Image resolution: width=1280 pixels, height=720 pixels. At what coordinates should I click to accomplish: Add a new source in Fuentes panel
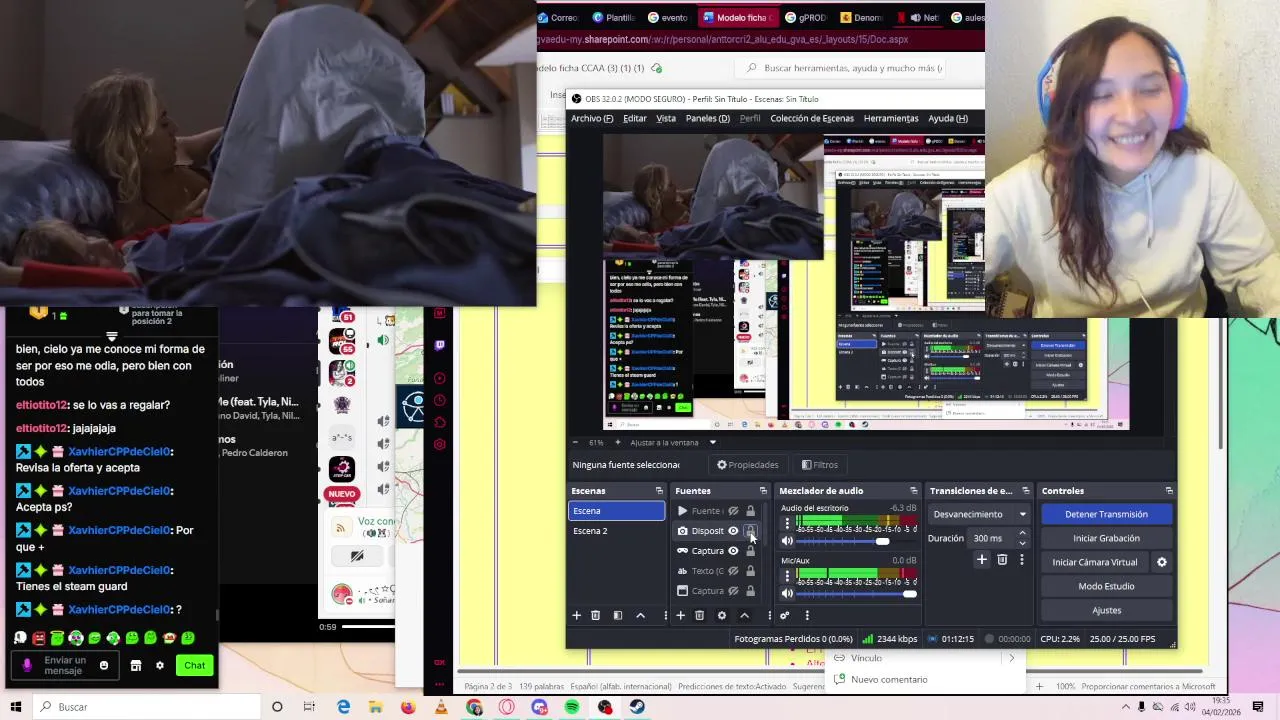pyautogui.click(x=680, y=615)
